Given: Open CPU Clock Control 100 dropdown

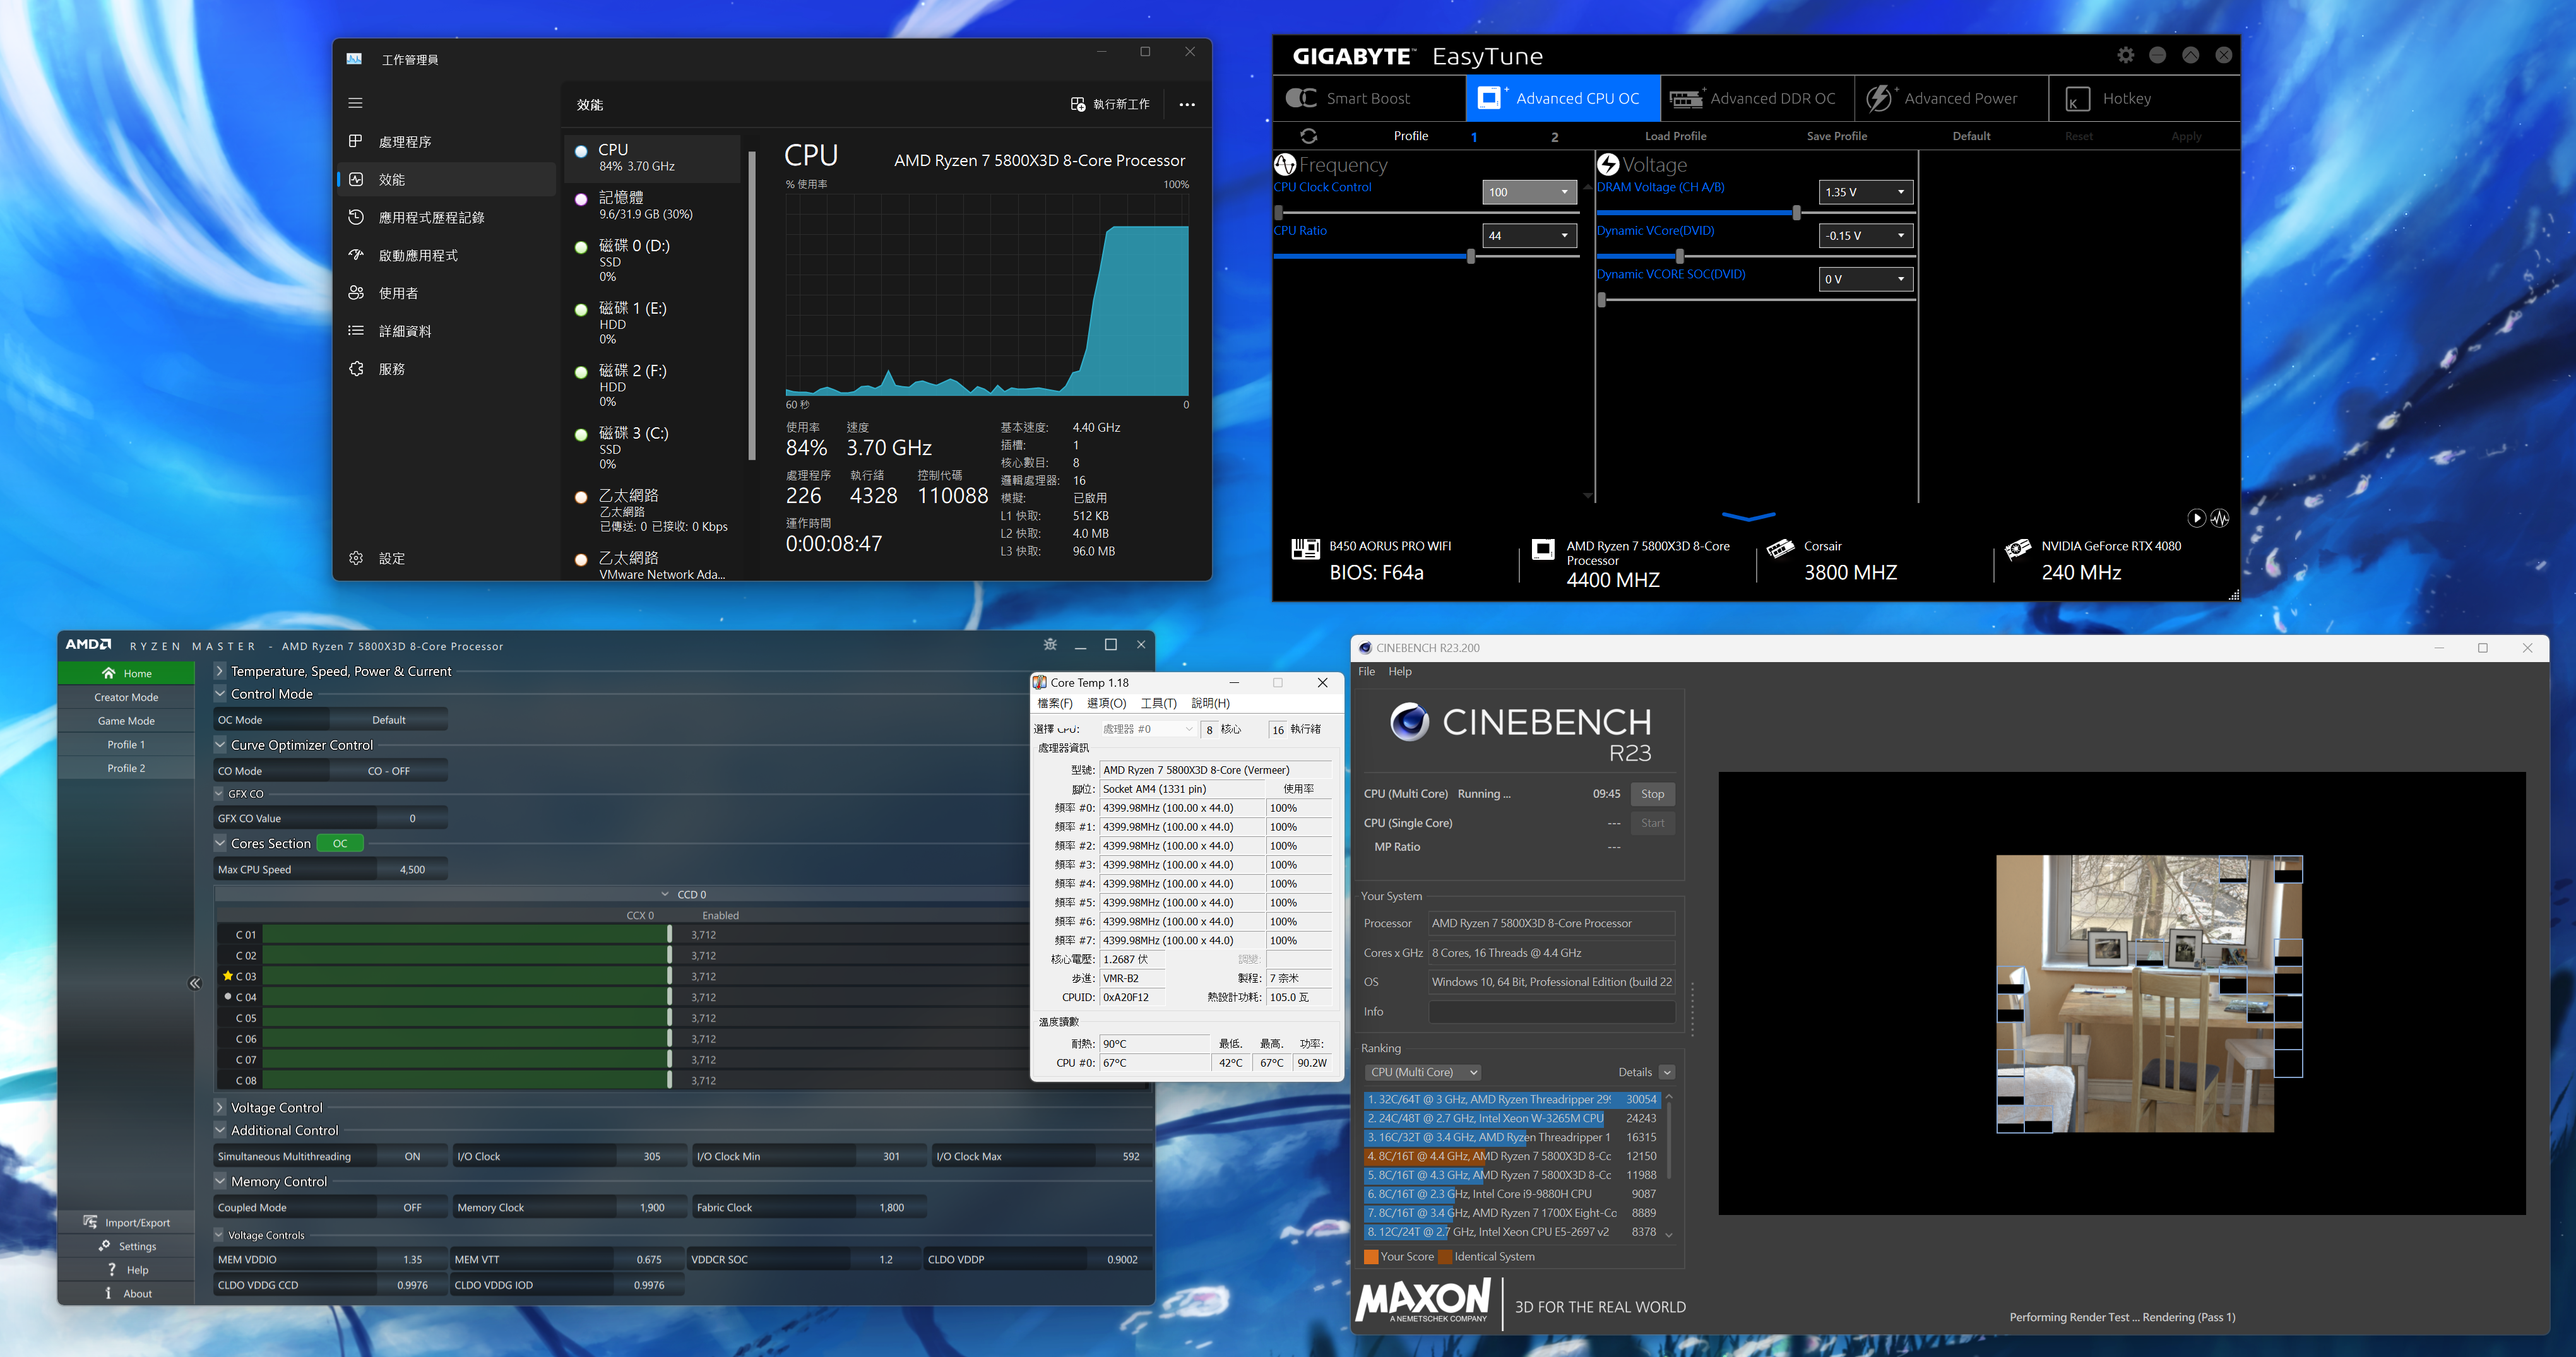Looking at the screenshot, I should pos(1529,192).
